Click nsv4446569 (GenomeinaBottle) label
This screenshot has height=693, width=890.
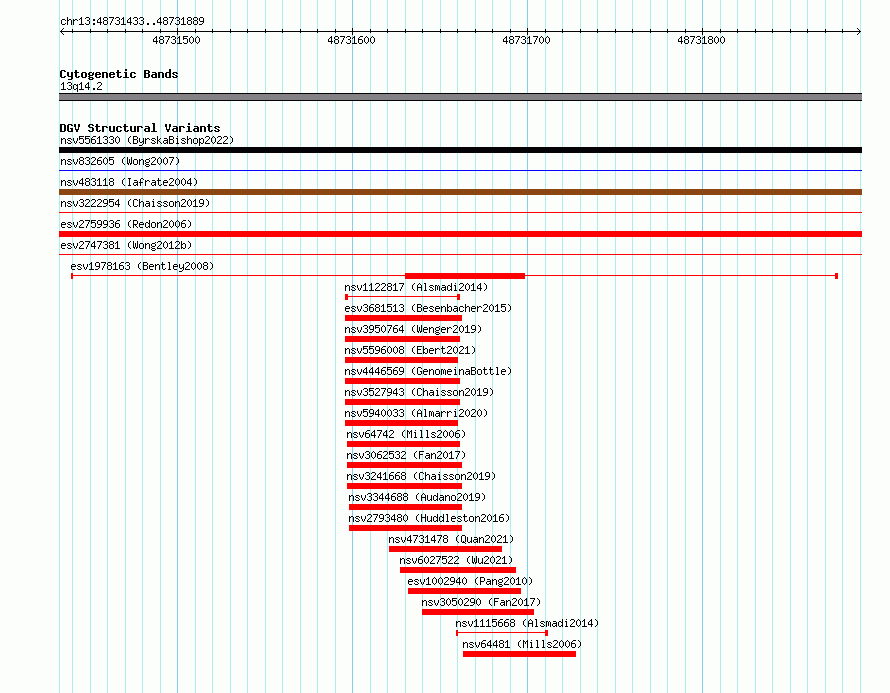coord(428,371)
